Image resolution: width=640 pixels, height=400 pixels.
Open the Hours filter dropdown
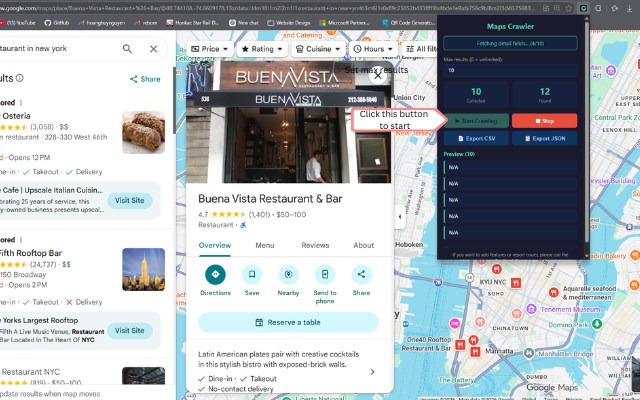pyautogui.click(x=373, y=49)
